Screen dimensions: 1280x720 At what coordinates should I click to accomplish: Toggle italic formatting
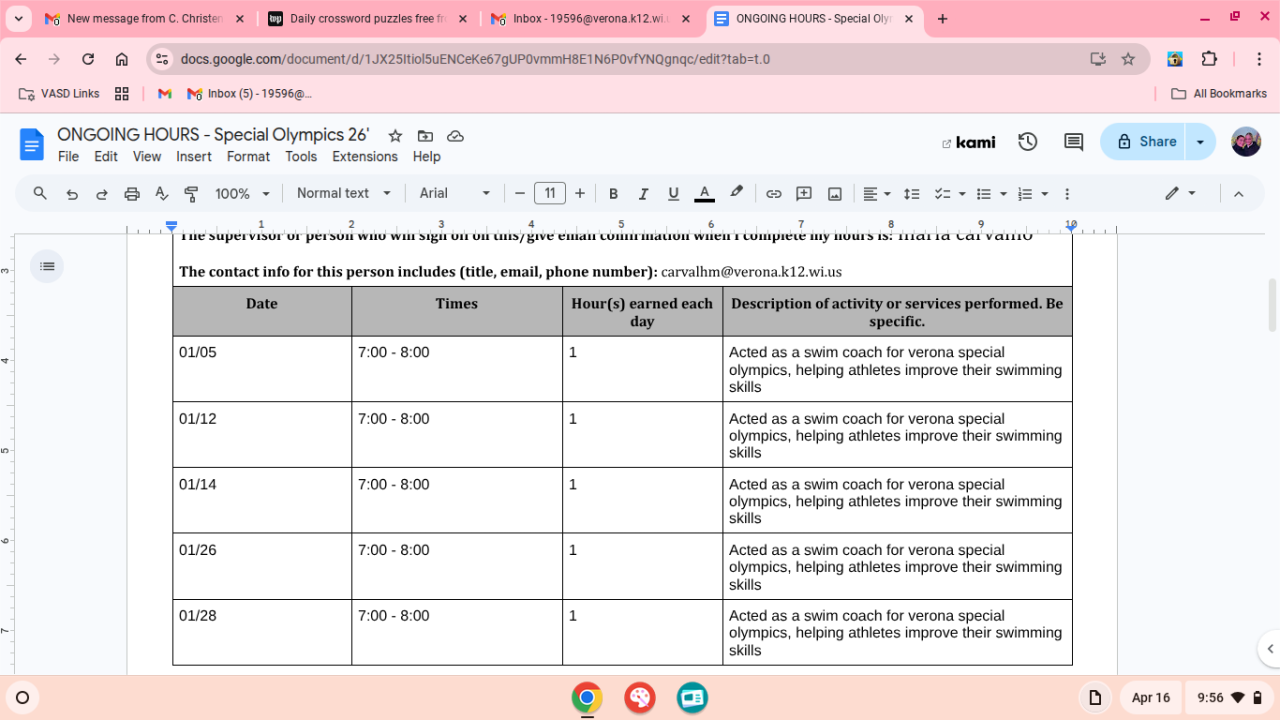[643, 194]
